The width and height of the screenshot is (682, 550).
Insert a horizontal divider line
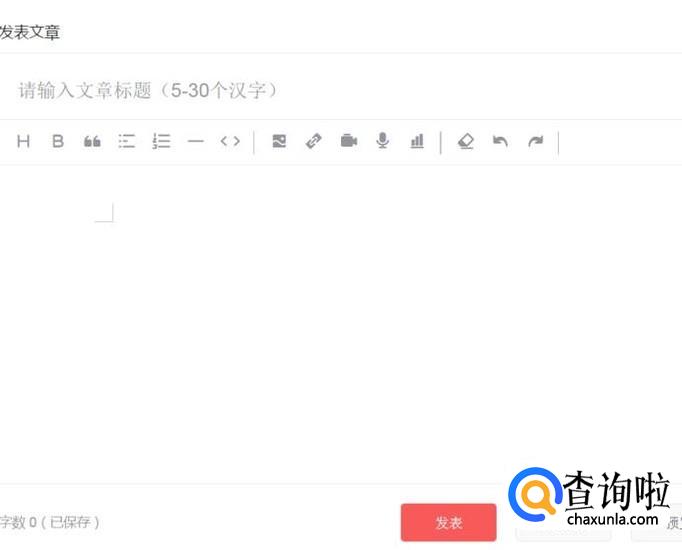tap(196, 141)
